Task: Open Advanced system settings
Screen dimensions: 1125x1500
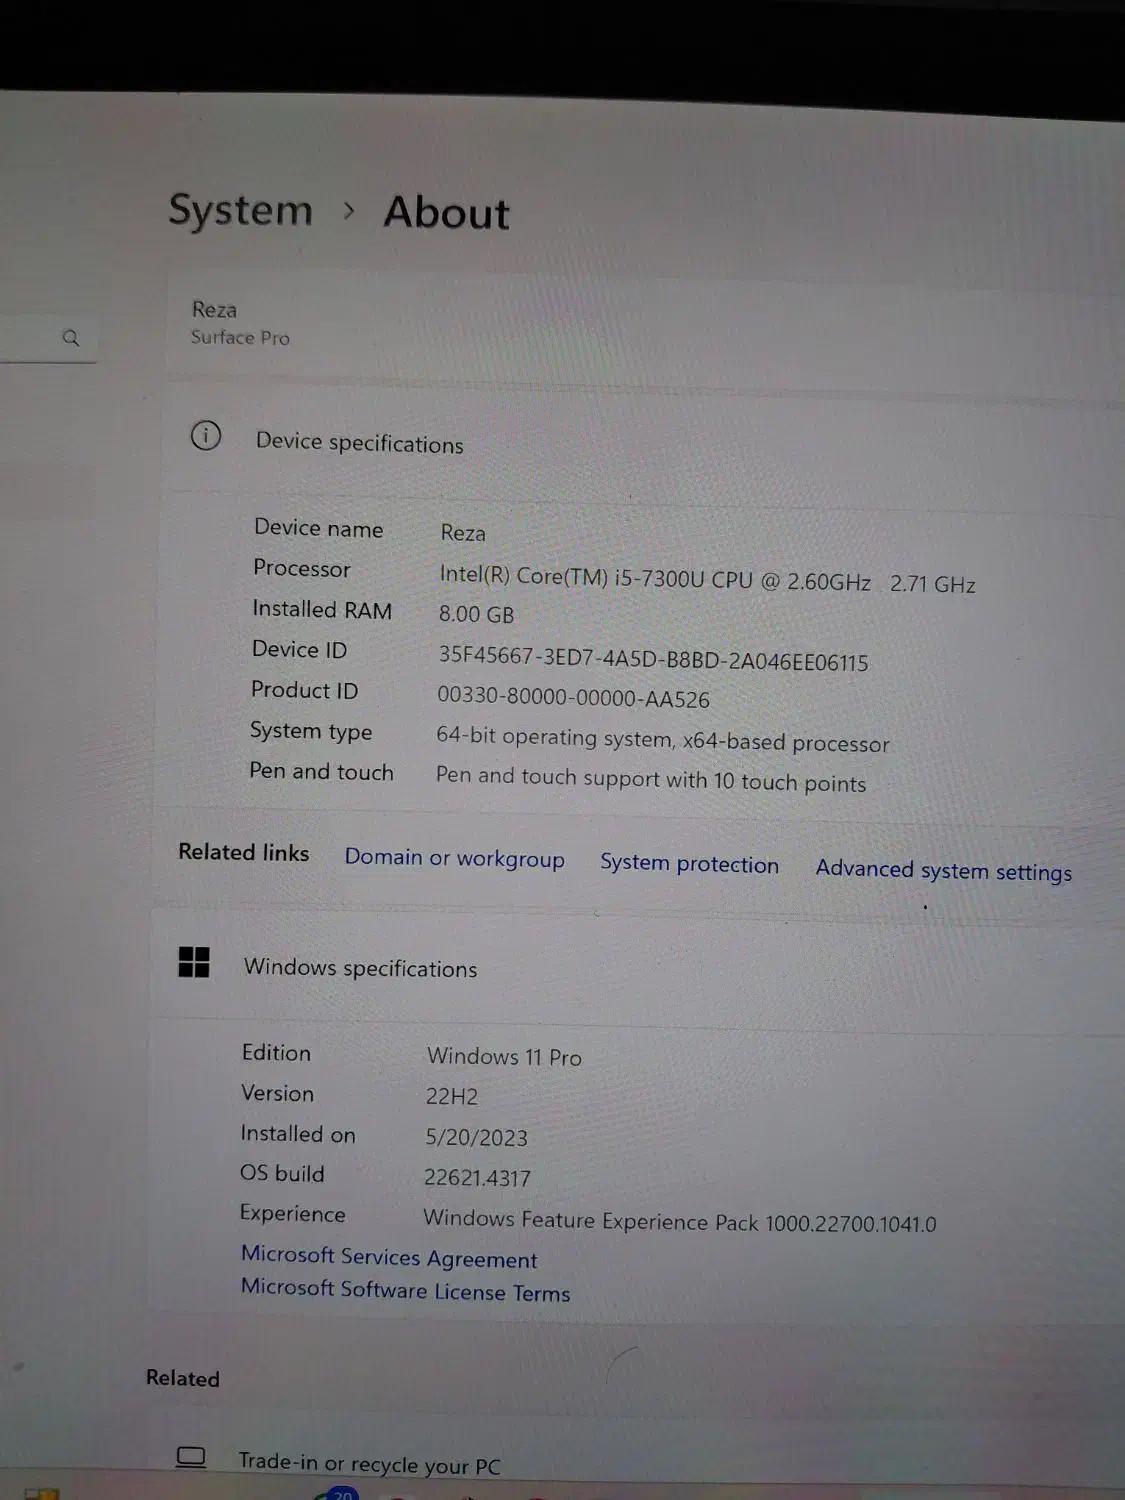Action: pos(943,870)
